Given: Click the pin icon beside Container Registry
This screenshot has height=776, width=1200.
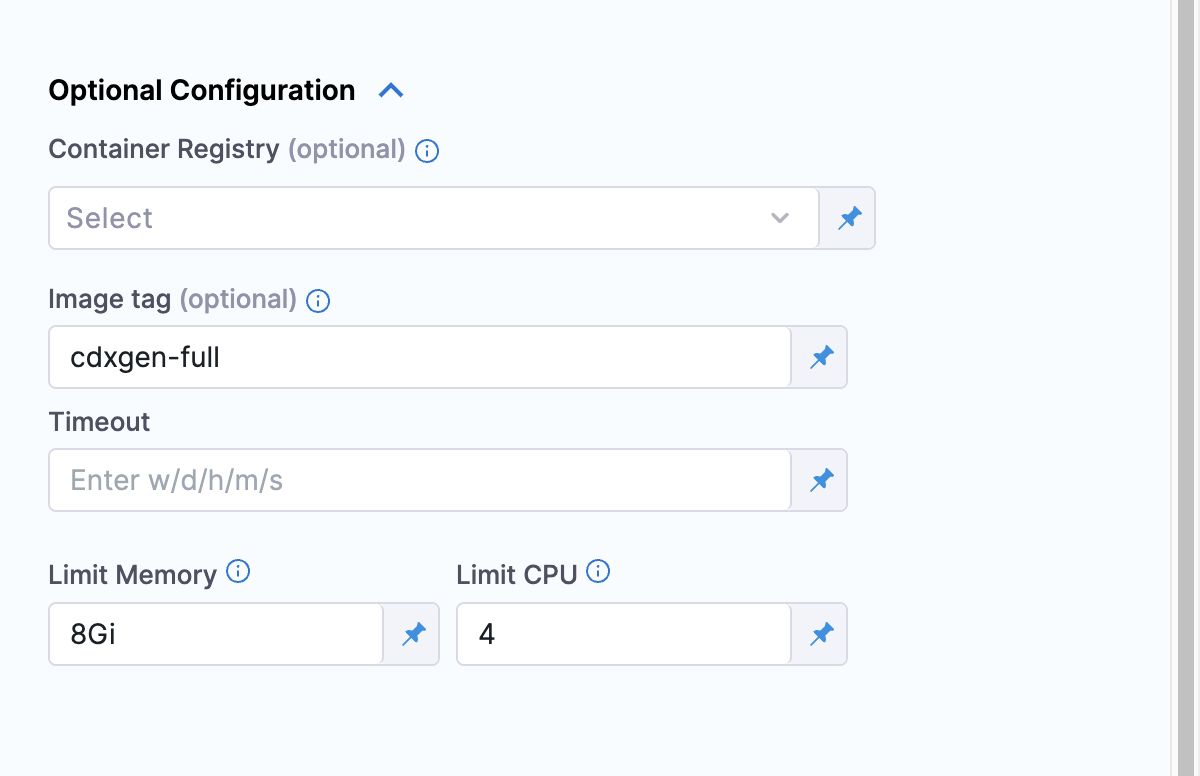Looking at the screenshot, I should [x=849, y=218].
